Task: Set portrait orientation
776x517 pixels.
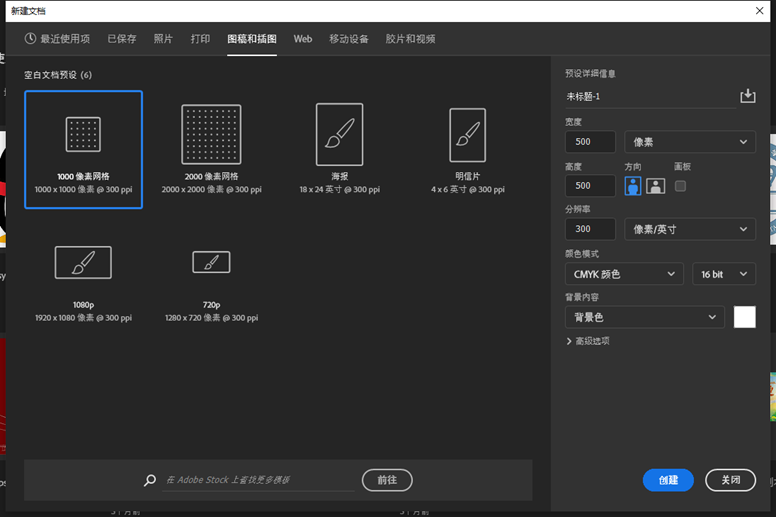Action: click(633, 186)
